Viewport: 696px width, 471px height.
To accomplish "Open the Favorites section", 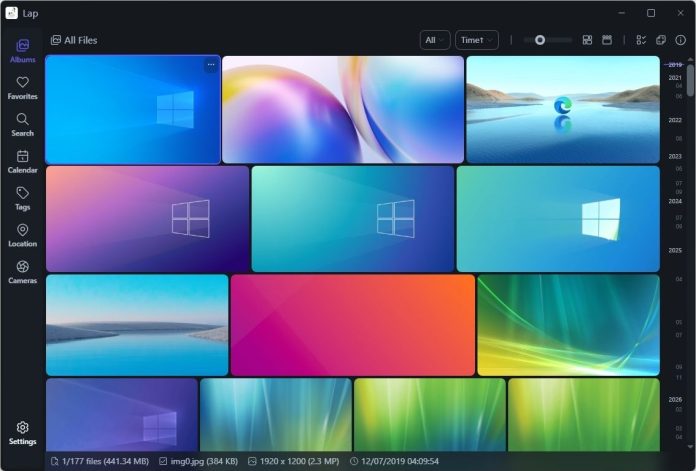I will (x=22, y=88).
